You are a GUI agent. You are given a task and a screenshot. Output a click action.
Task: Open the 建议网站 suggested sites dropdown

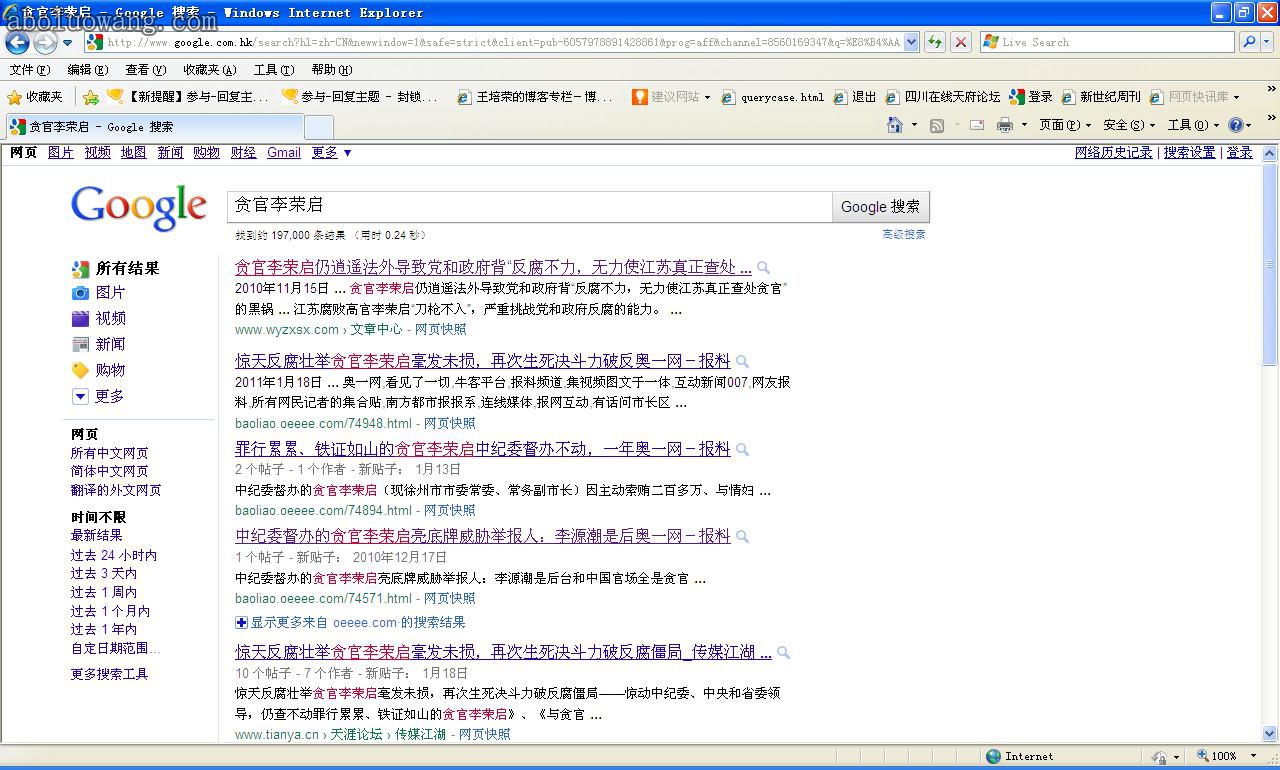(x=671, y=97)
